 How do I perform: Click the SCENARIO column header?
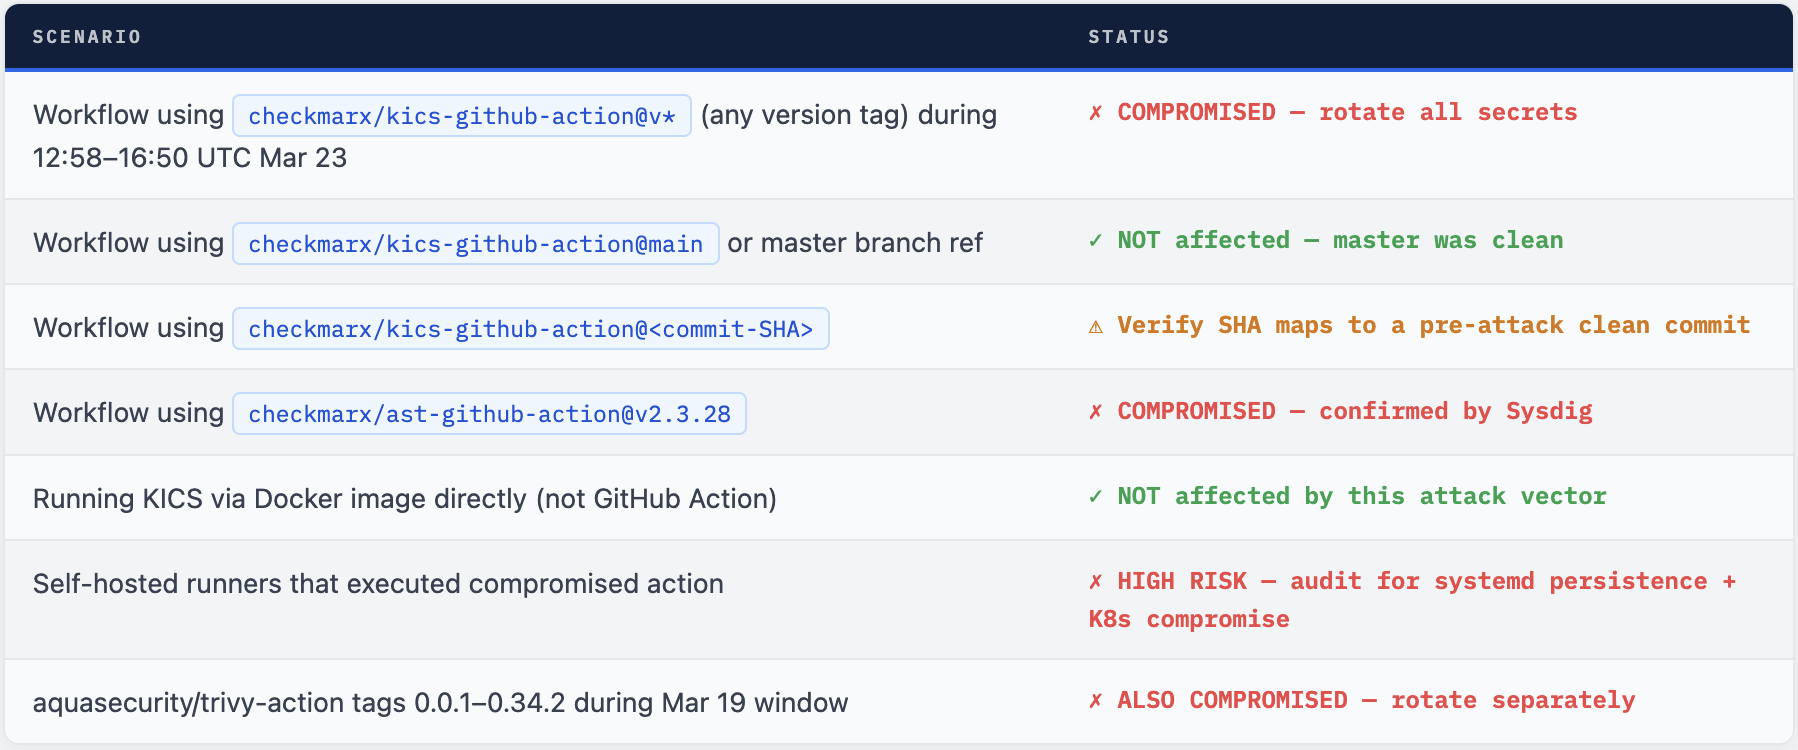[x=87, y=37]
